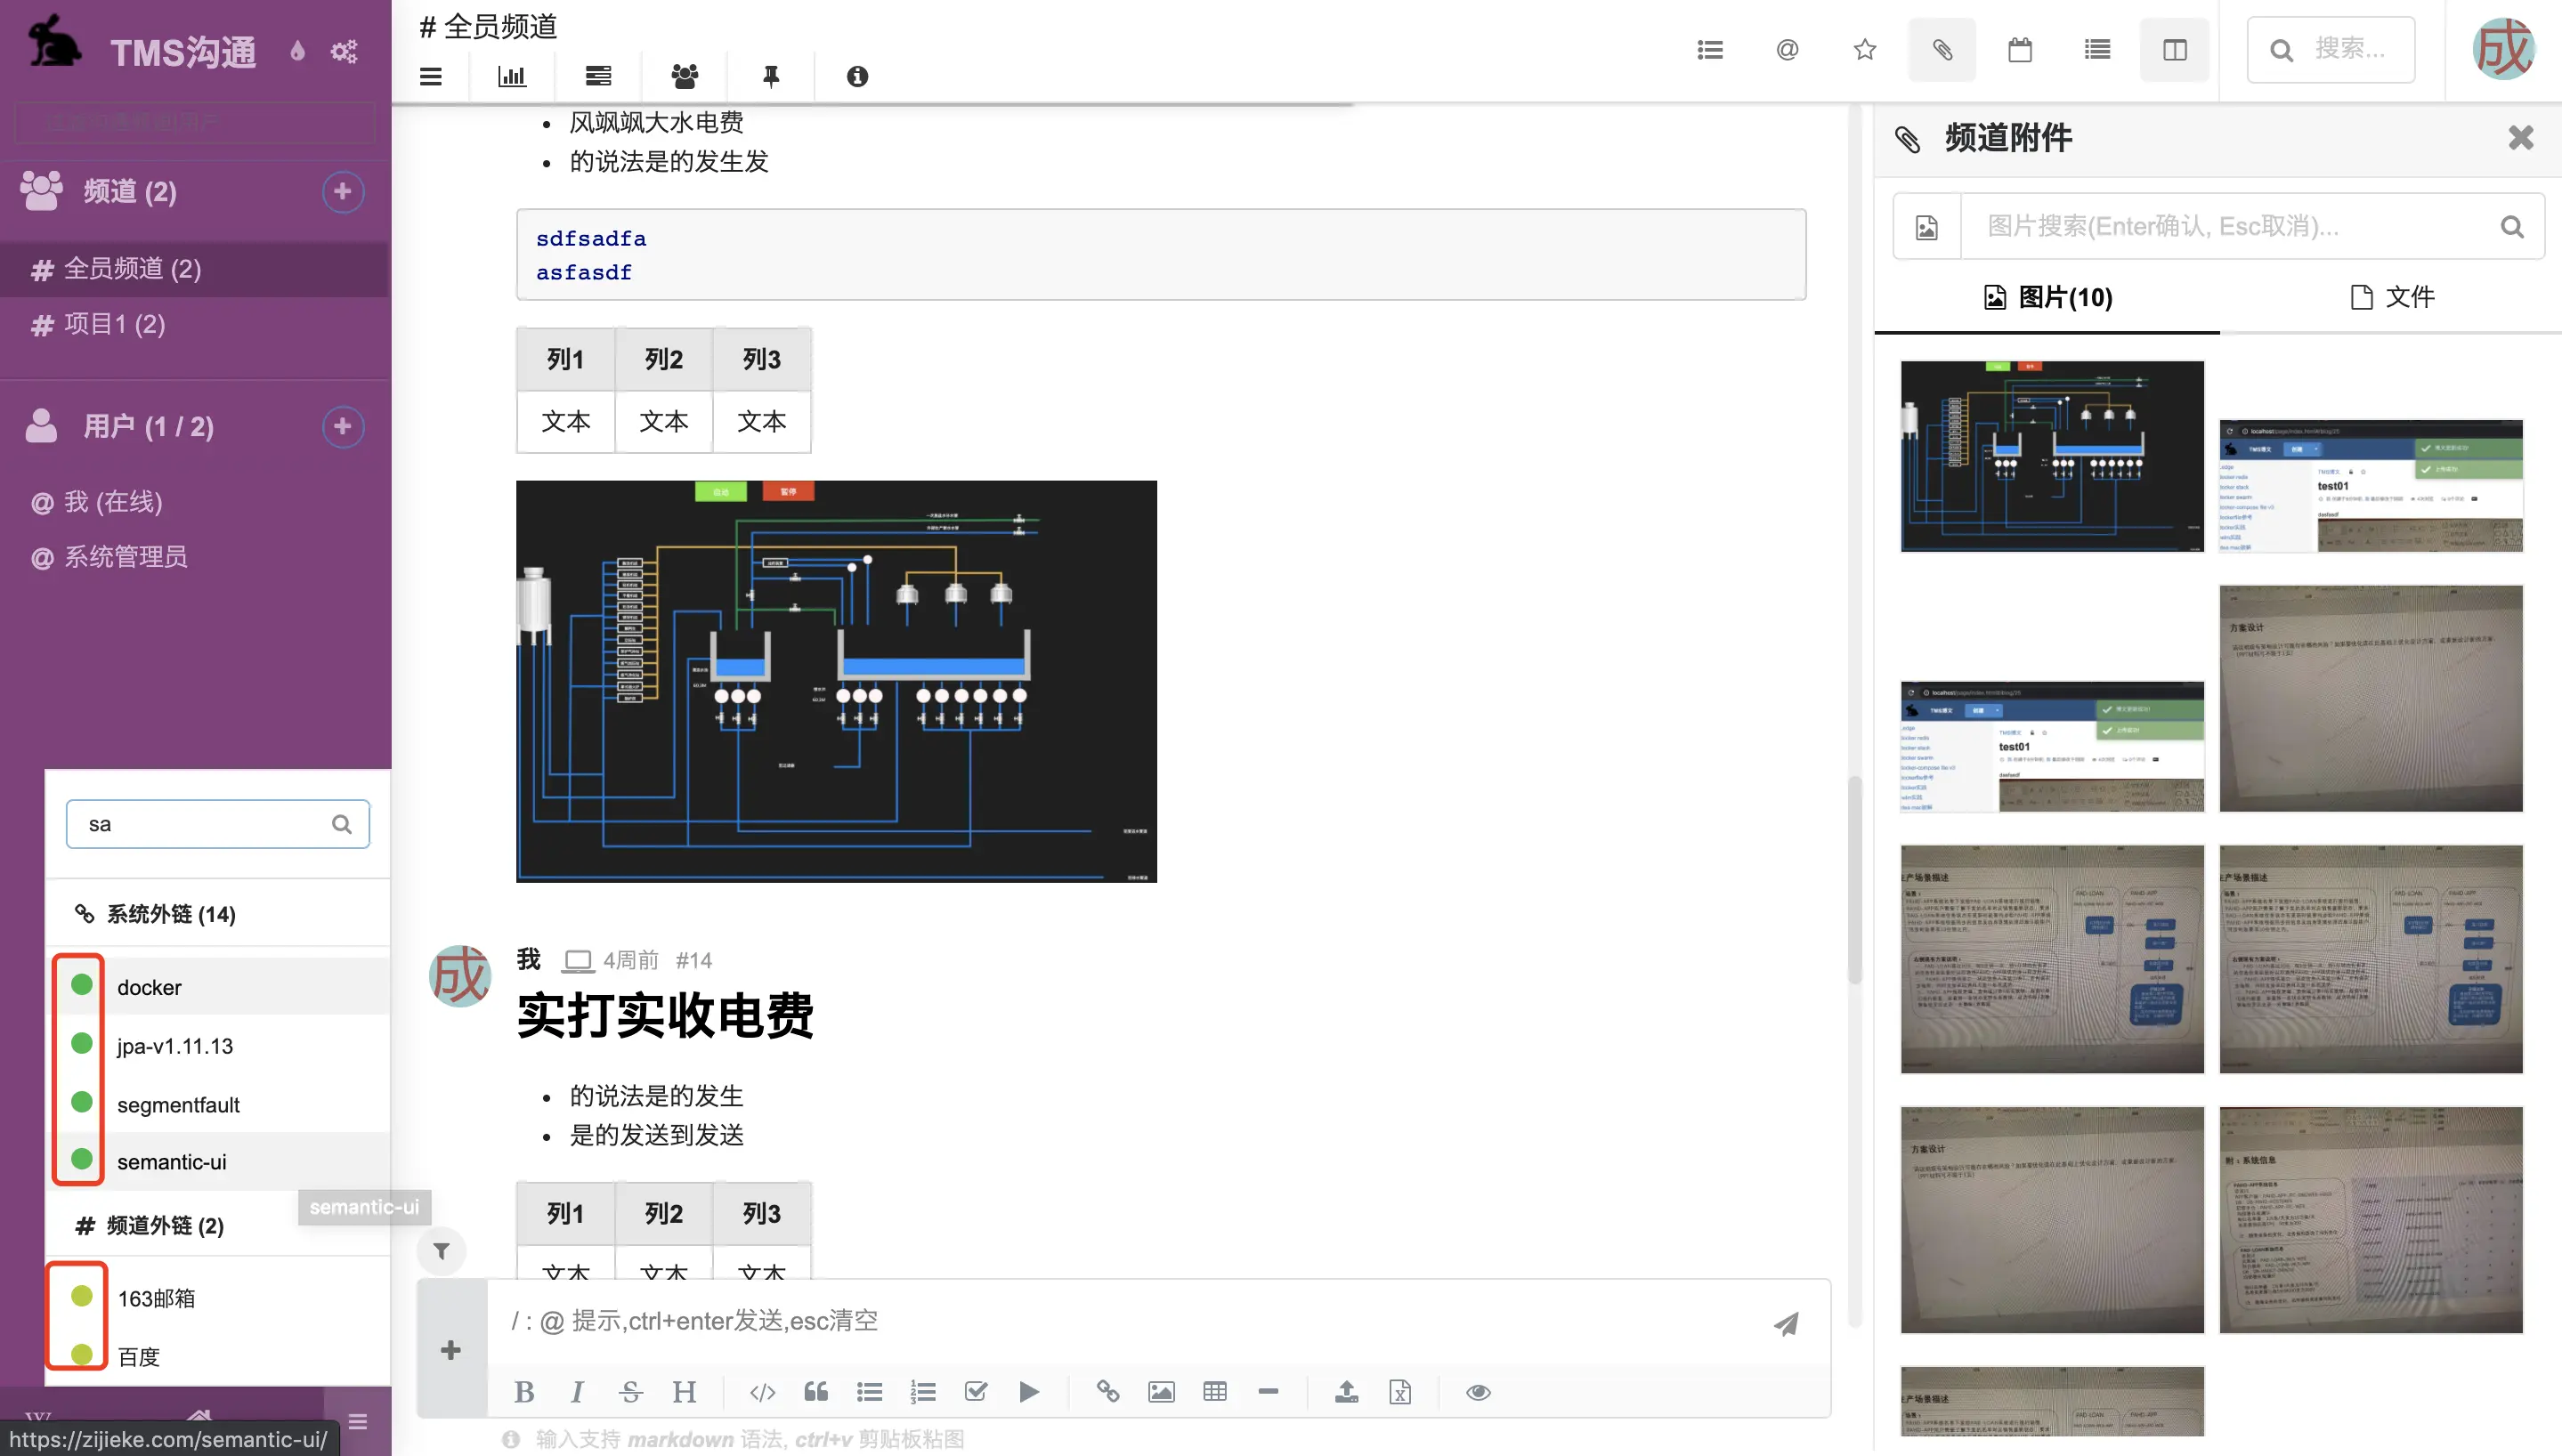Open the pipeline diagram image in the chat message
Screen dimensions: 2562x1456
click(x=836, y=681)
